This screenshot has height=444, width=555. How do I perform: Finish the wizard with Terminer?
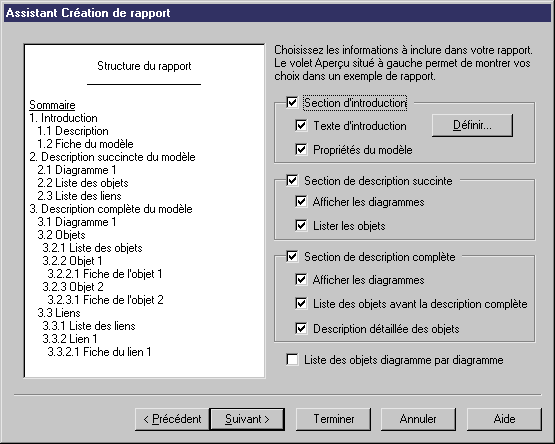[x=333, y=419]
